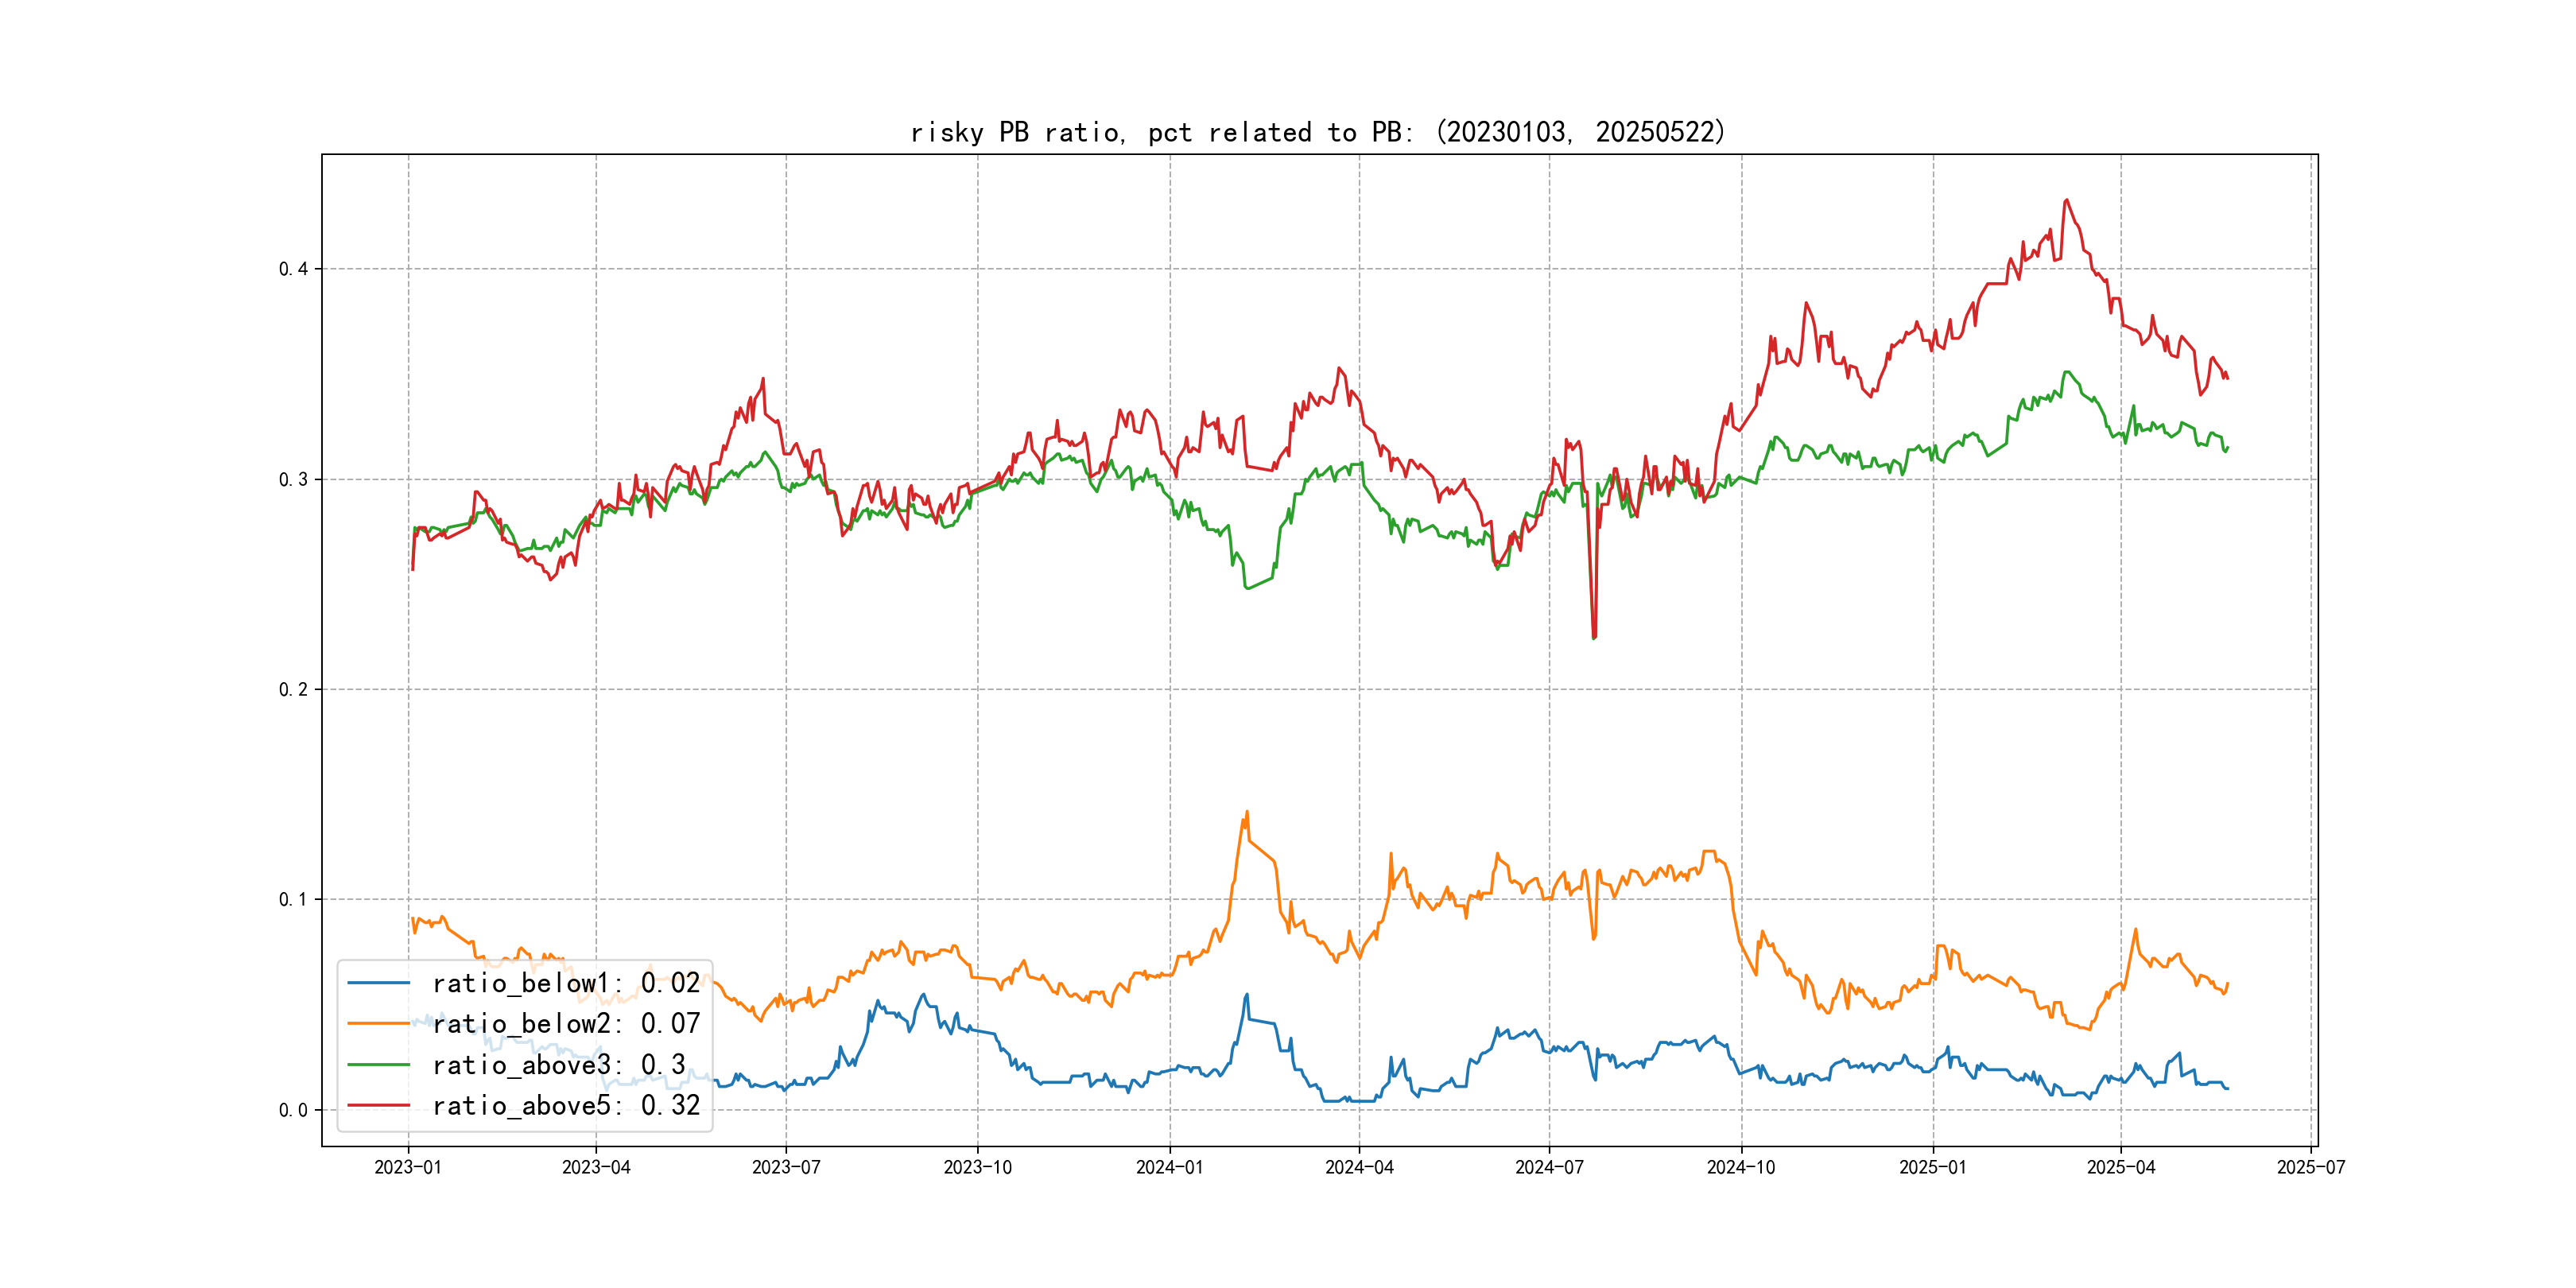
Task: Click the orange line's highest peak near 2024-02
Action: pos(1247,813)
